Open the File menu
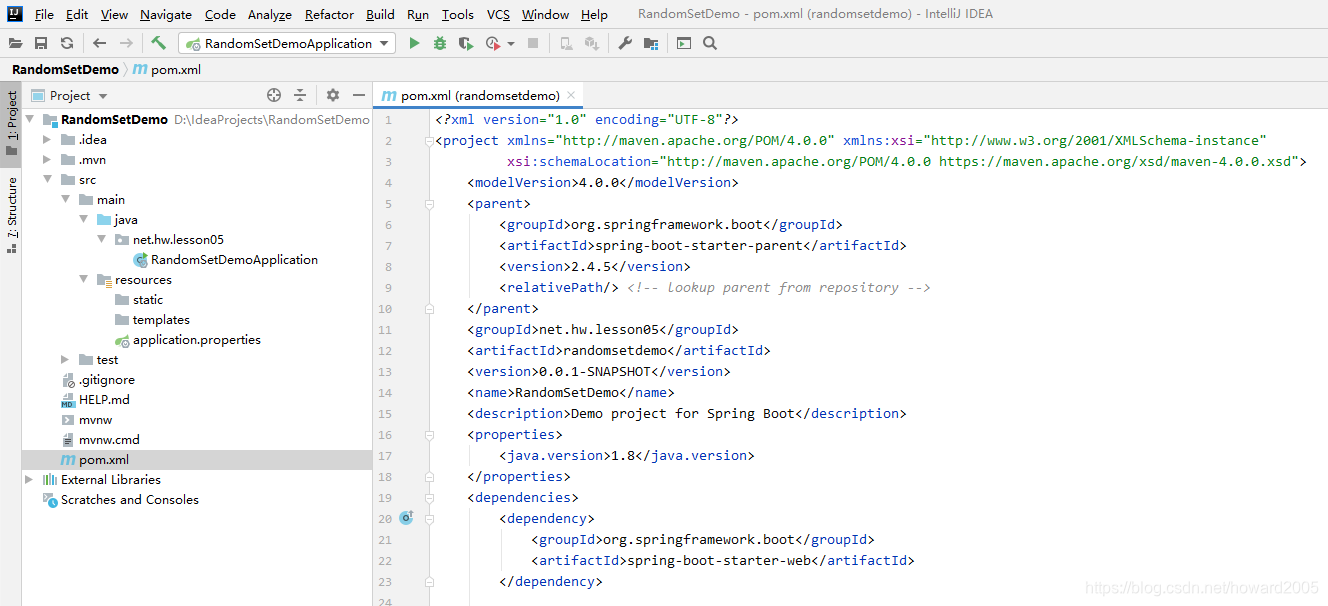 [x=44, y=14]
